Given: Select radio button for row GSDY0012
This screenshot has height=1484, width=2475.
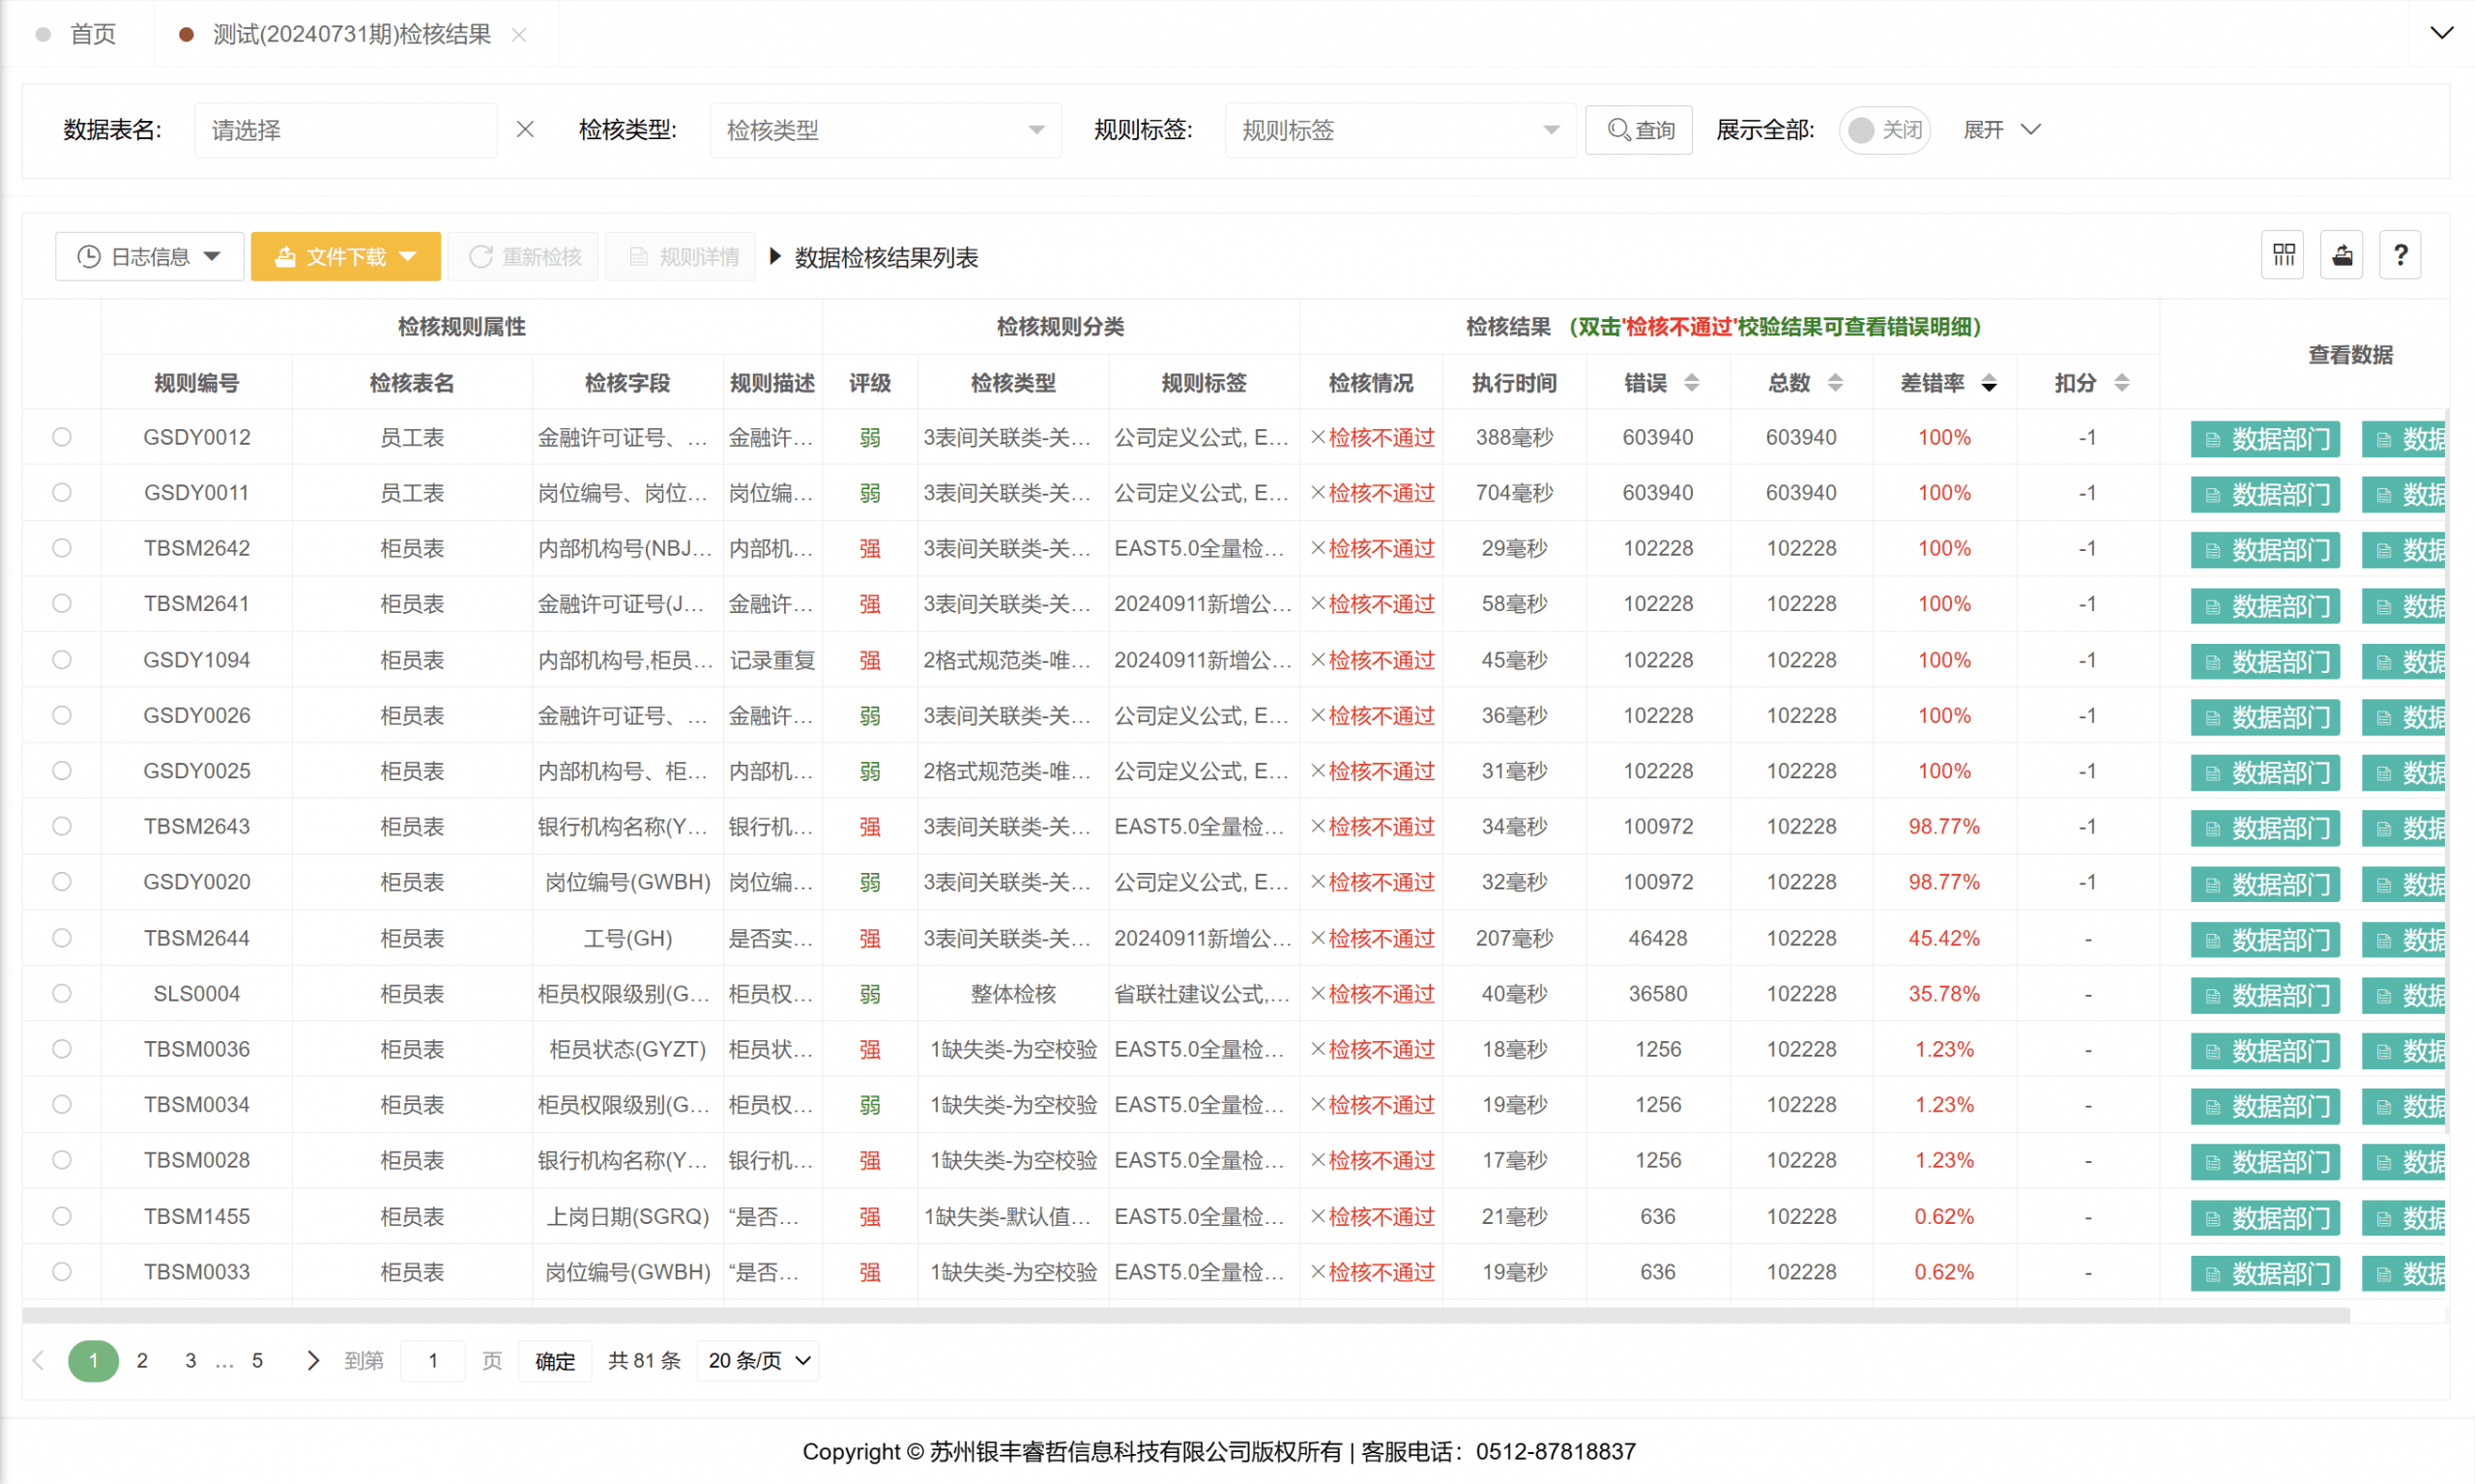Looking at the screenshot, I should [x=62, y=437].
